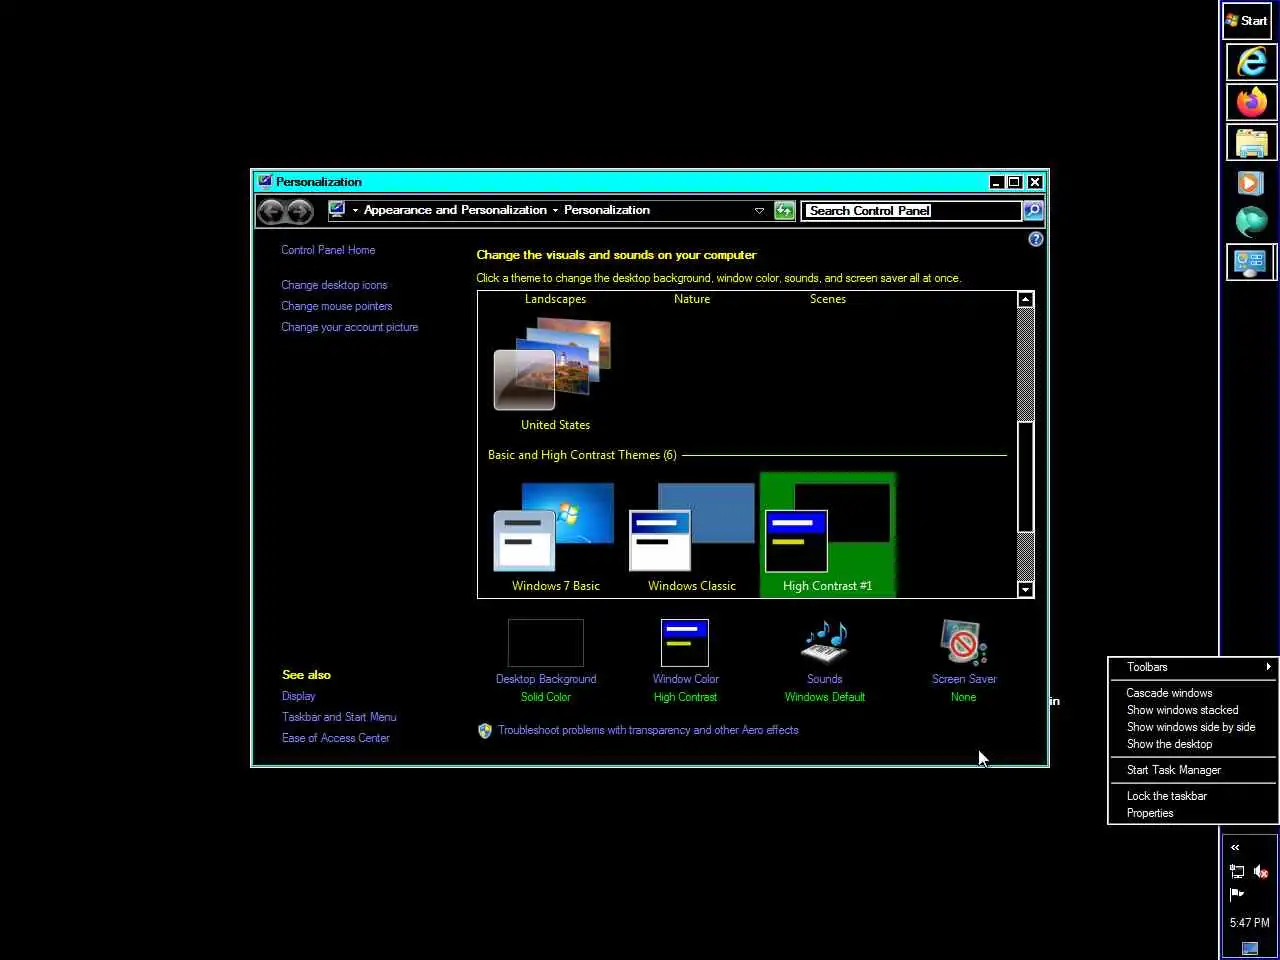This screenshot has height=960, width=1280.
Task: Open Appearance and Personalization breadcrumb
Action: point(455,210)
